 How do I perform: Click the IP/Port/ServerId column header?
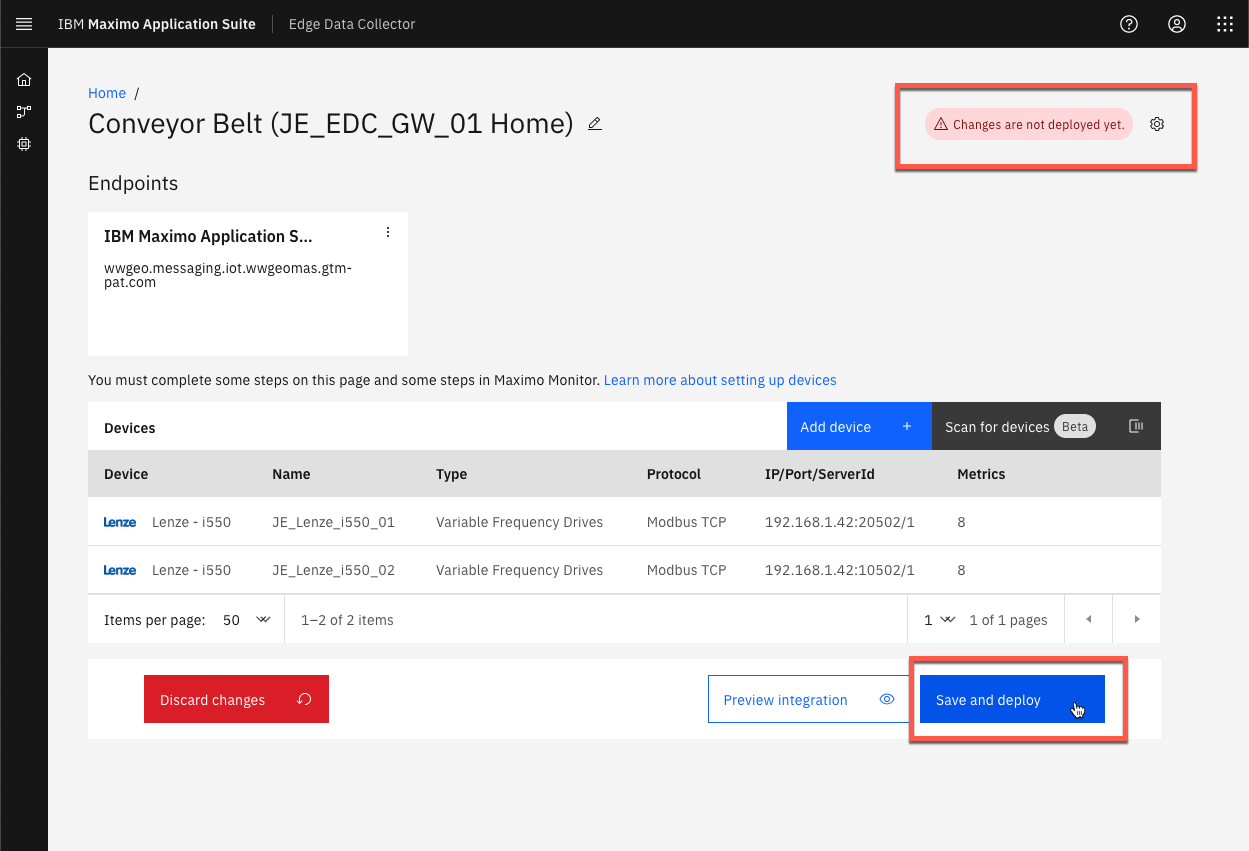coord(820,474)
